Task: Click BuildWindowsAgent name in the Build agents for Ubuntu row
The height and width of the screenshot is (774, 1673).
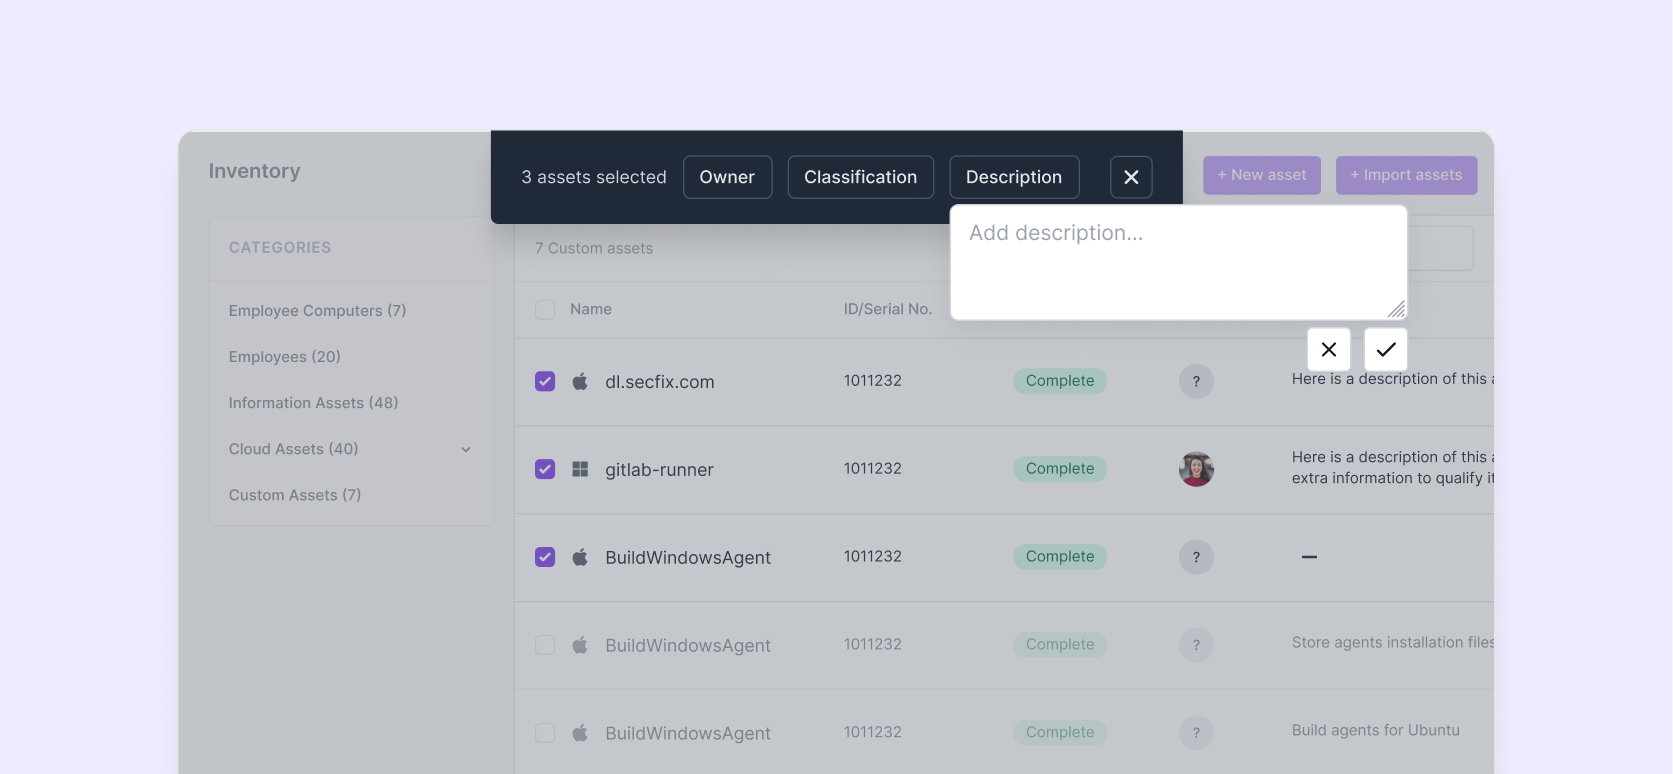Action: [688, 734]
